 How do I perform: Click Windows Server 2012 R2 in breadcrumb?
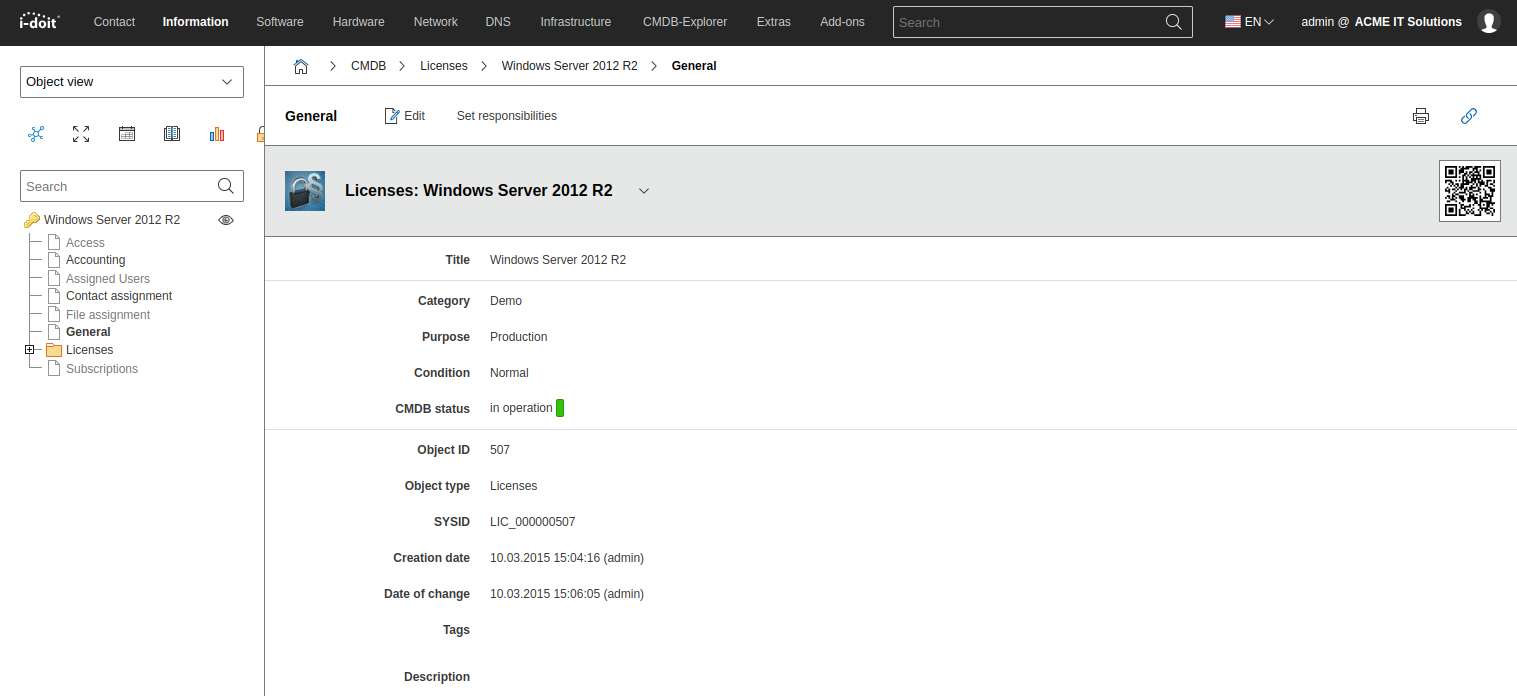point(569,66)
